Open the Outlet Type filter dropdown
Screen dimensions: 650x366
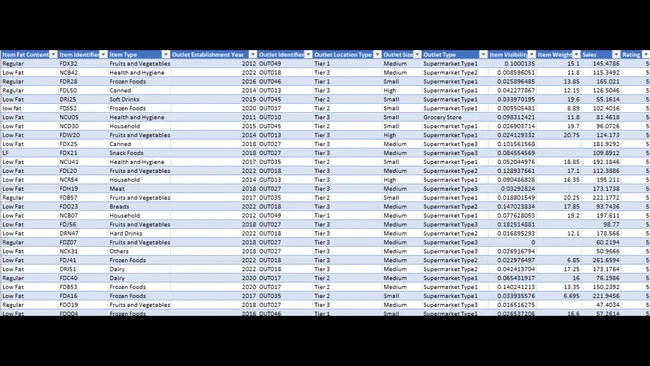(x=483, y=55)
